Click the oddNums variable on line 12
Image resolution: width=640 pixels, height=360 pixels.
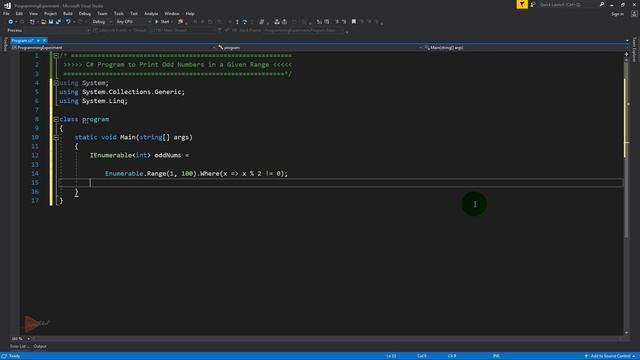(168, 156)
